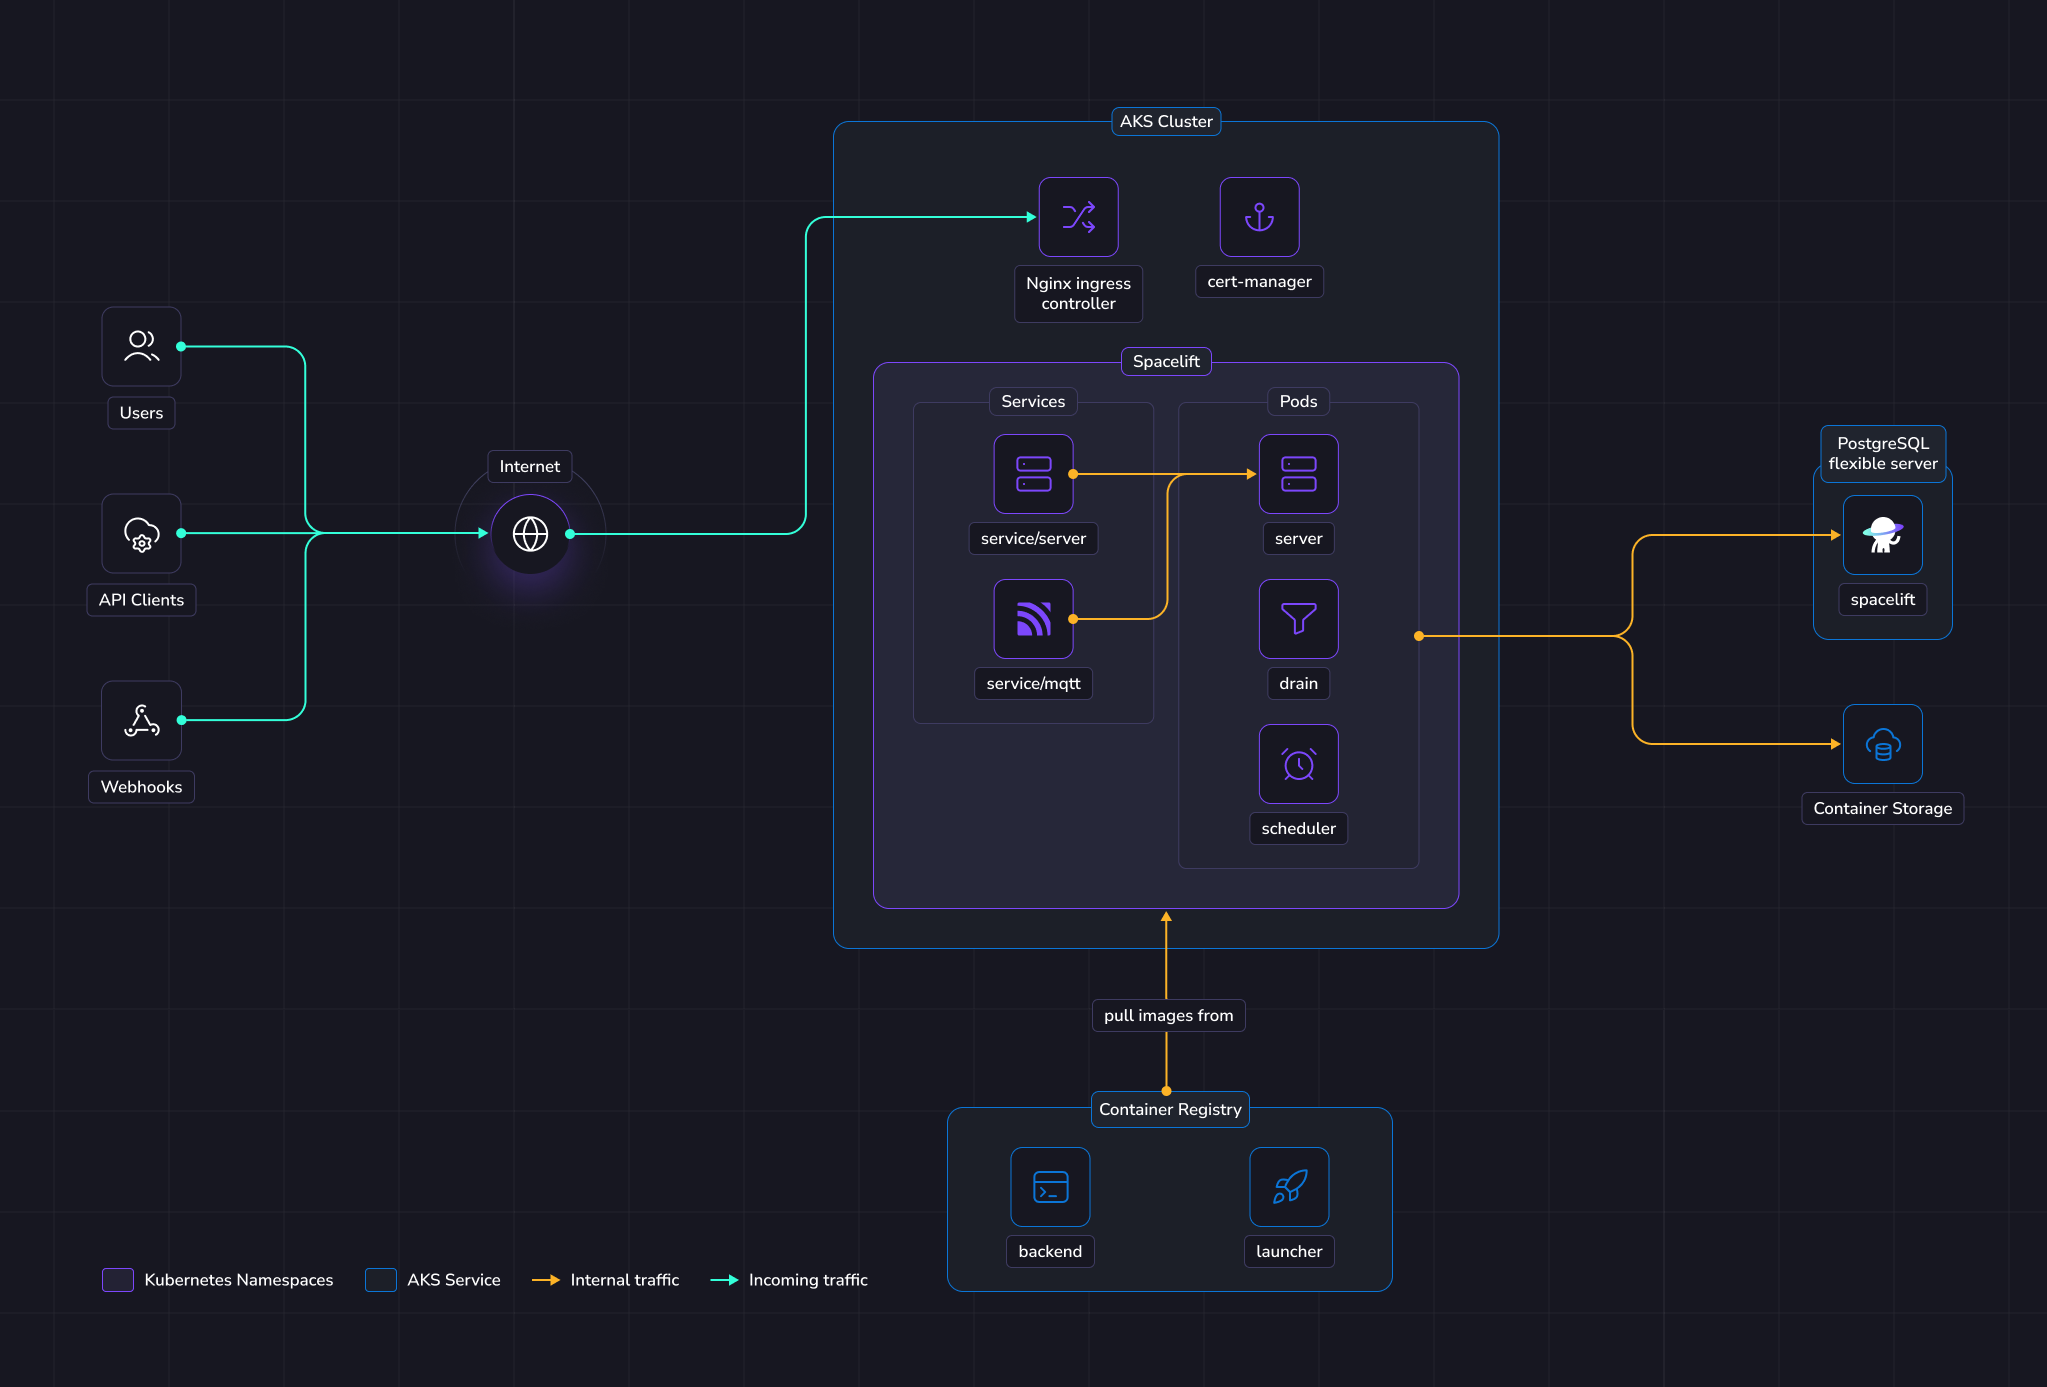Click the PostgreSQL flexible server label
The width and height of the screenshot is (2047, 1387).
click(1882, 454)
